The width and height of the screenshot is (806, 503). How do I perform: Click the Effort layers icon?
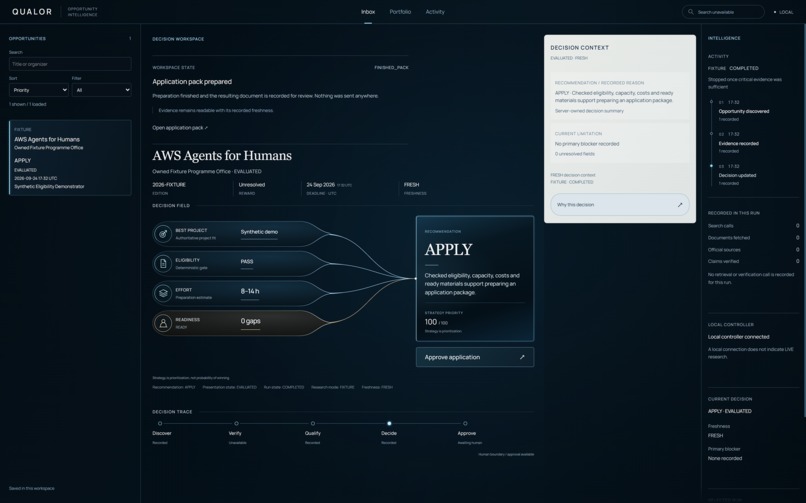[163, 293]
